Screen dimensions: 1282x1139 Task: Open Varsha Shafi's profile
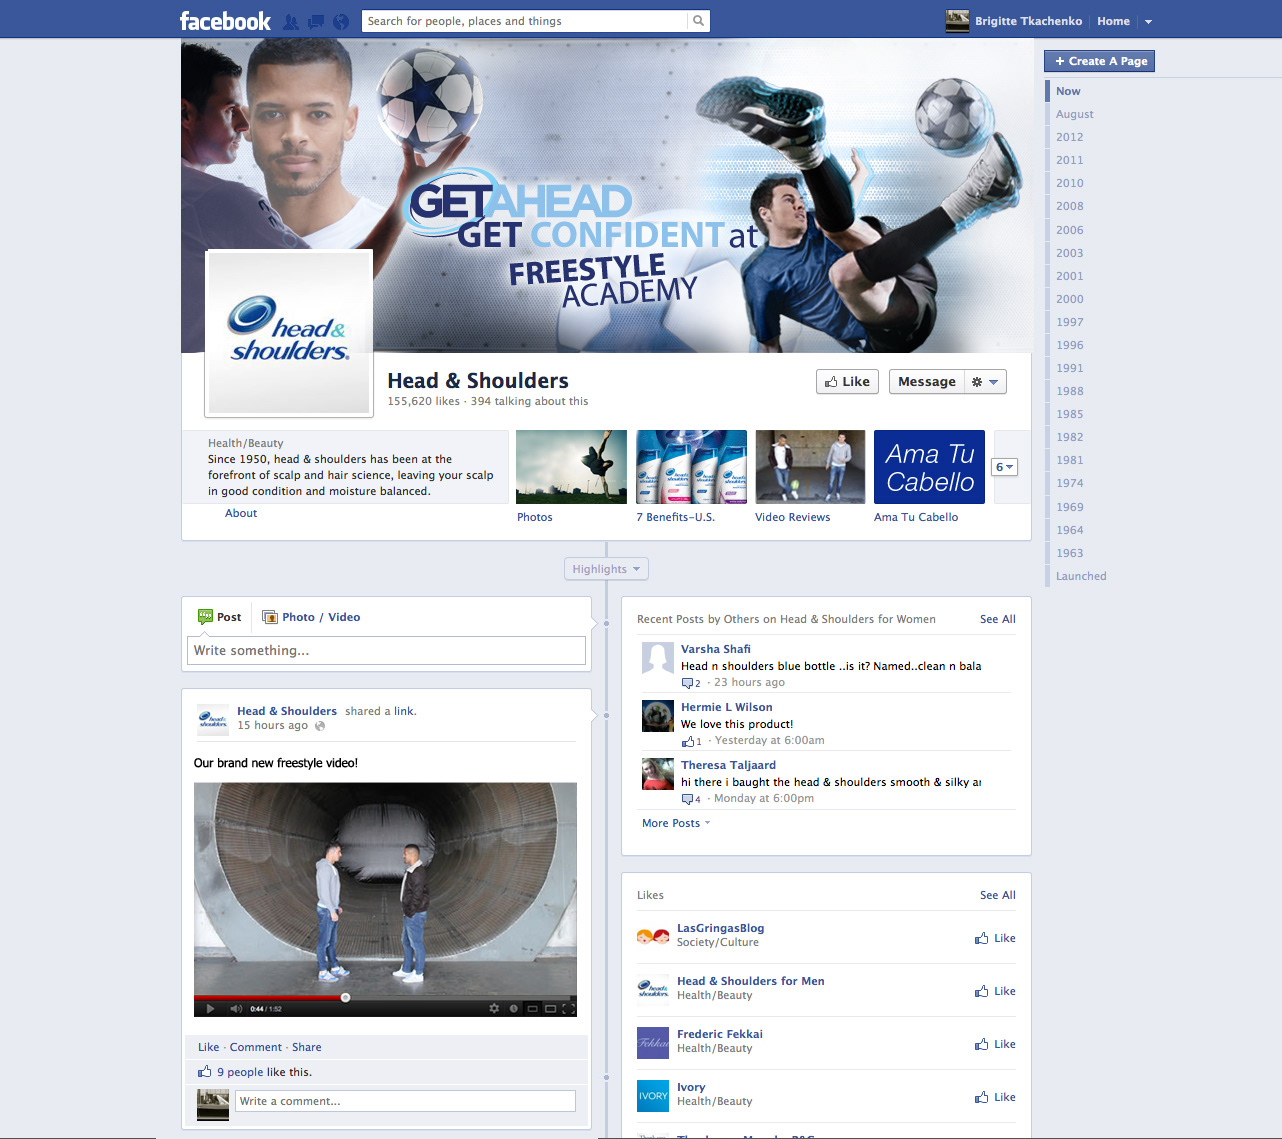716,649
